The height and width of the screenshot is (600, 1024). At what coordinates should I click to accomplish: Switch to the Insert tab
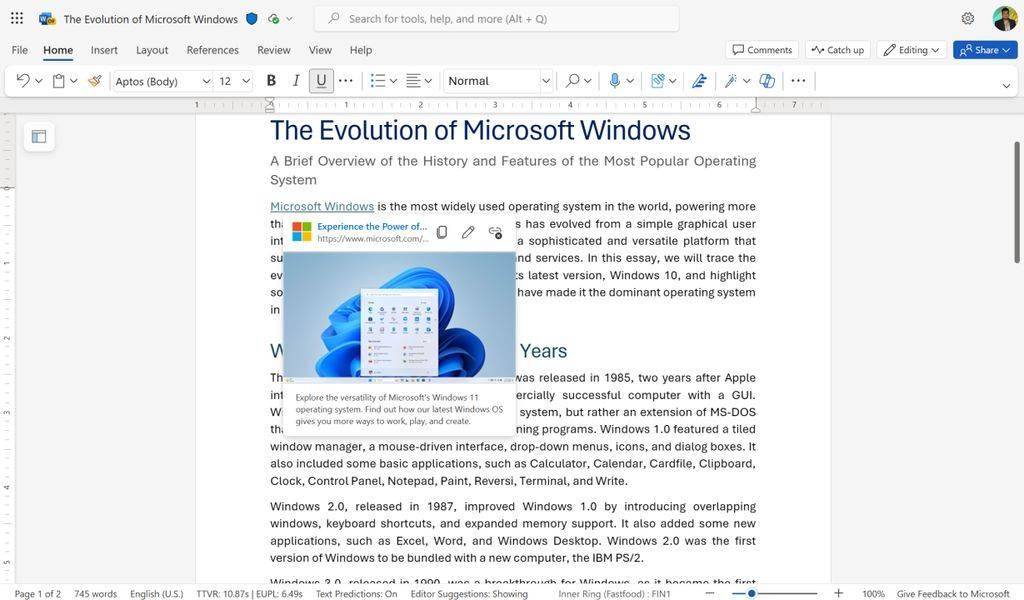(104, 50)
